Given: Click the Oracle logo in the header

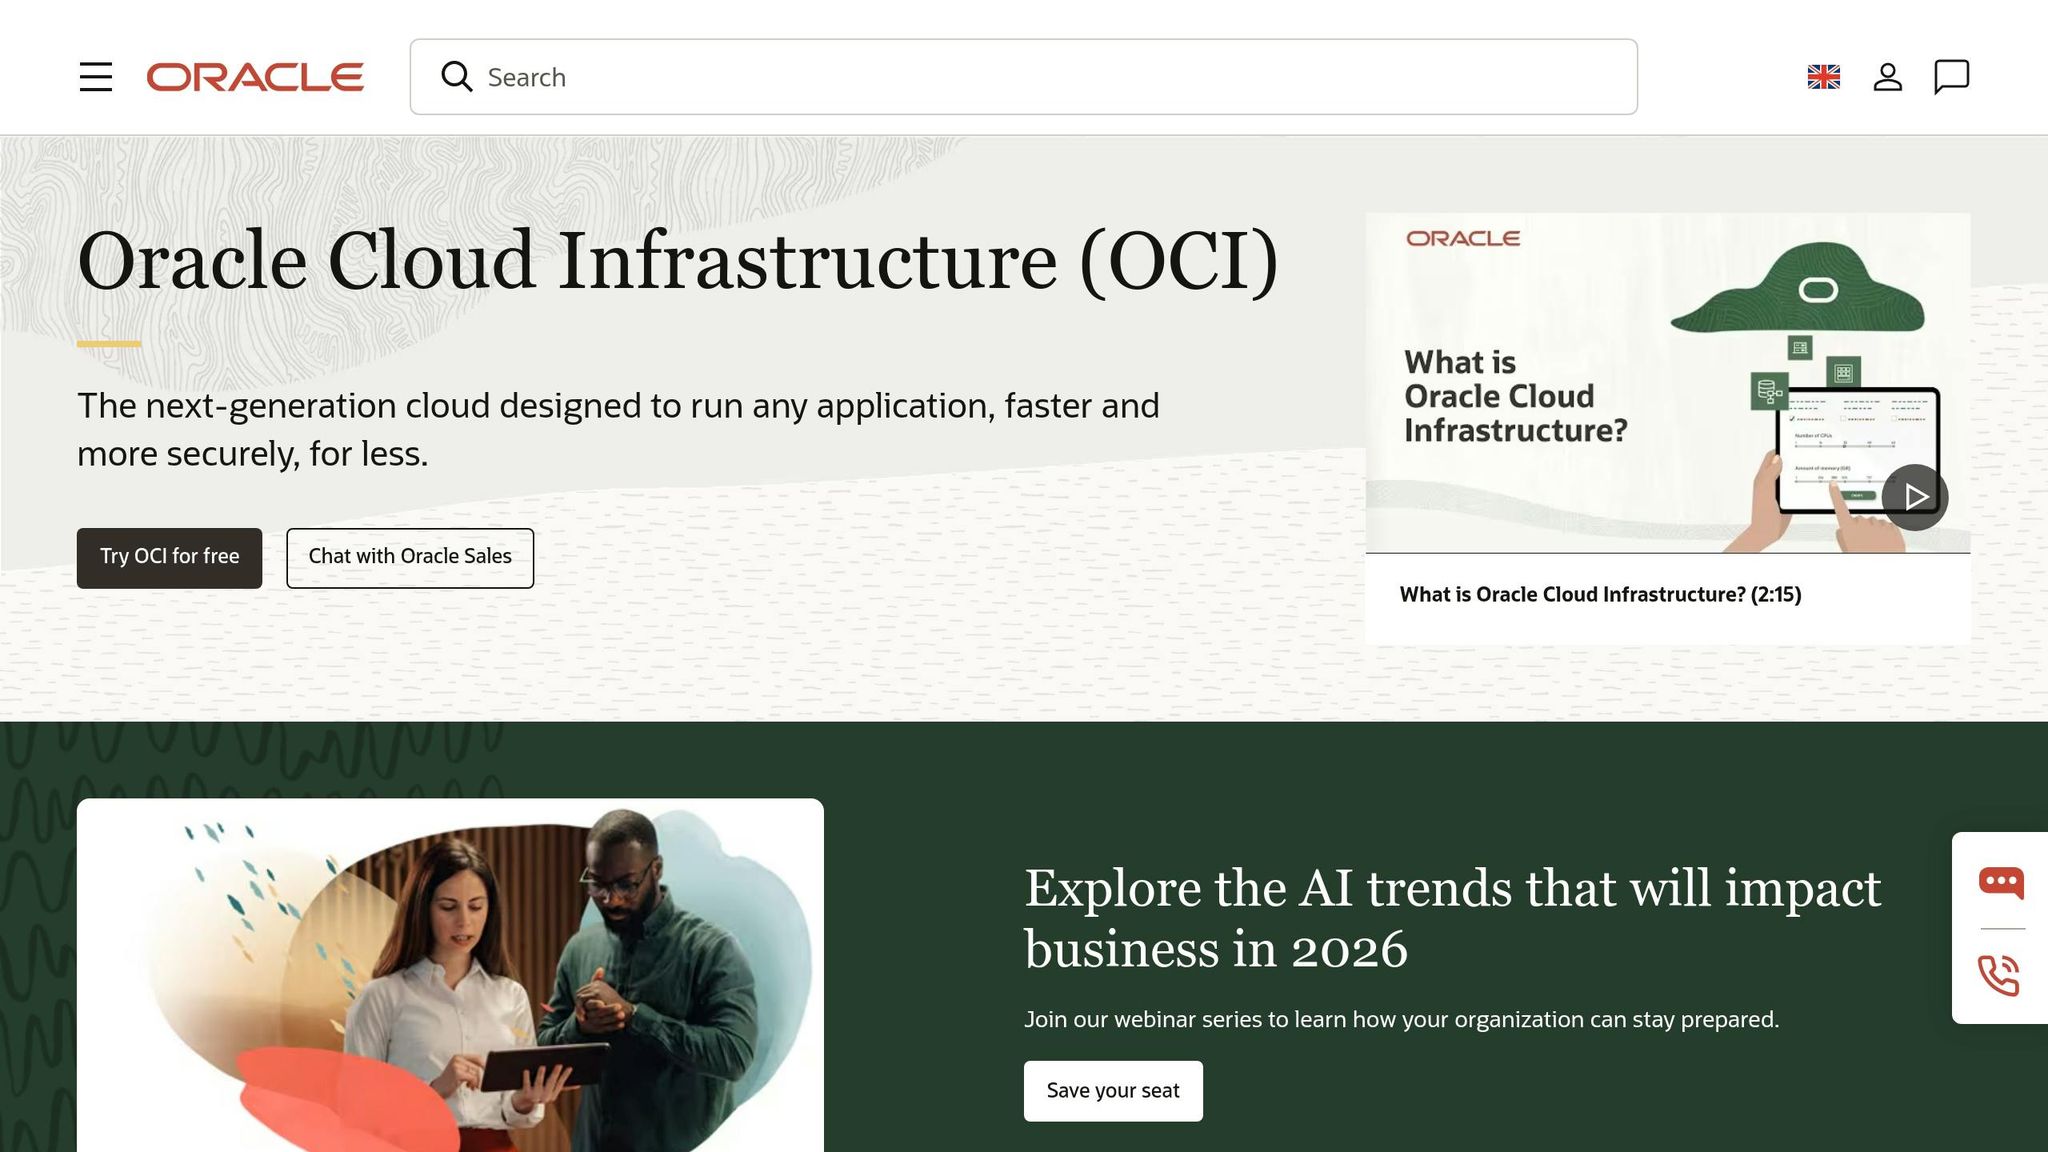Looking at the screenshot, I should coord(255,77).
